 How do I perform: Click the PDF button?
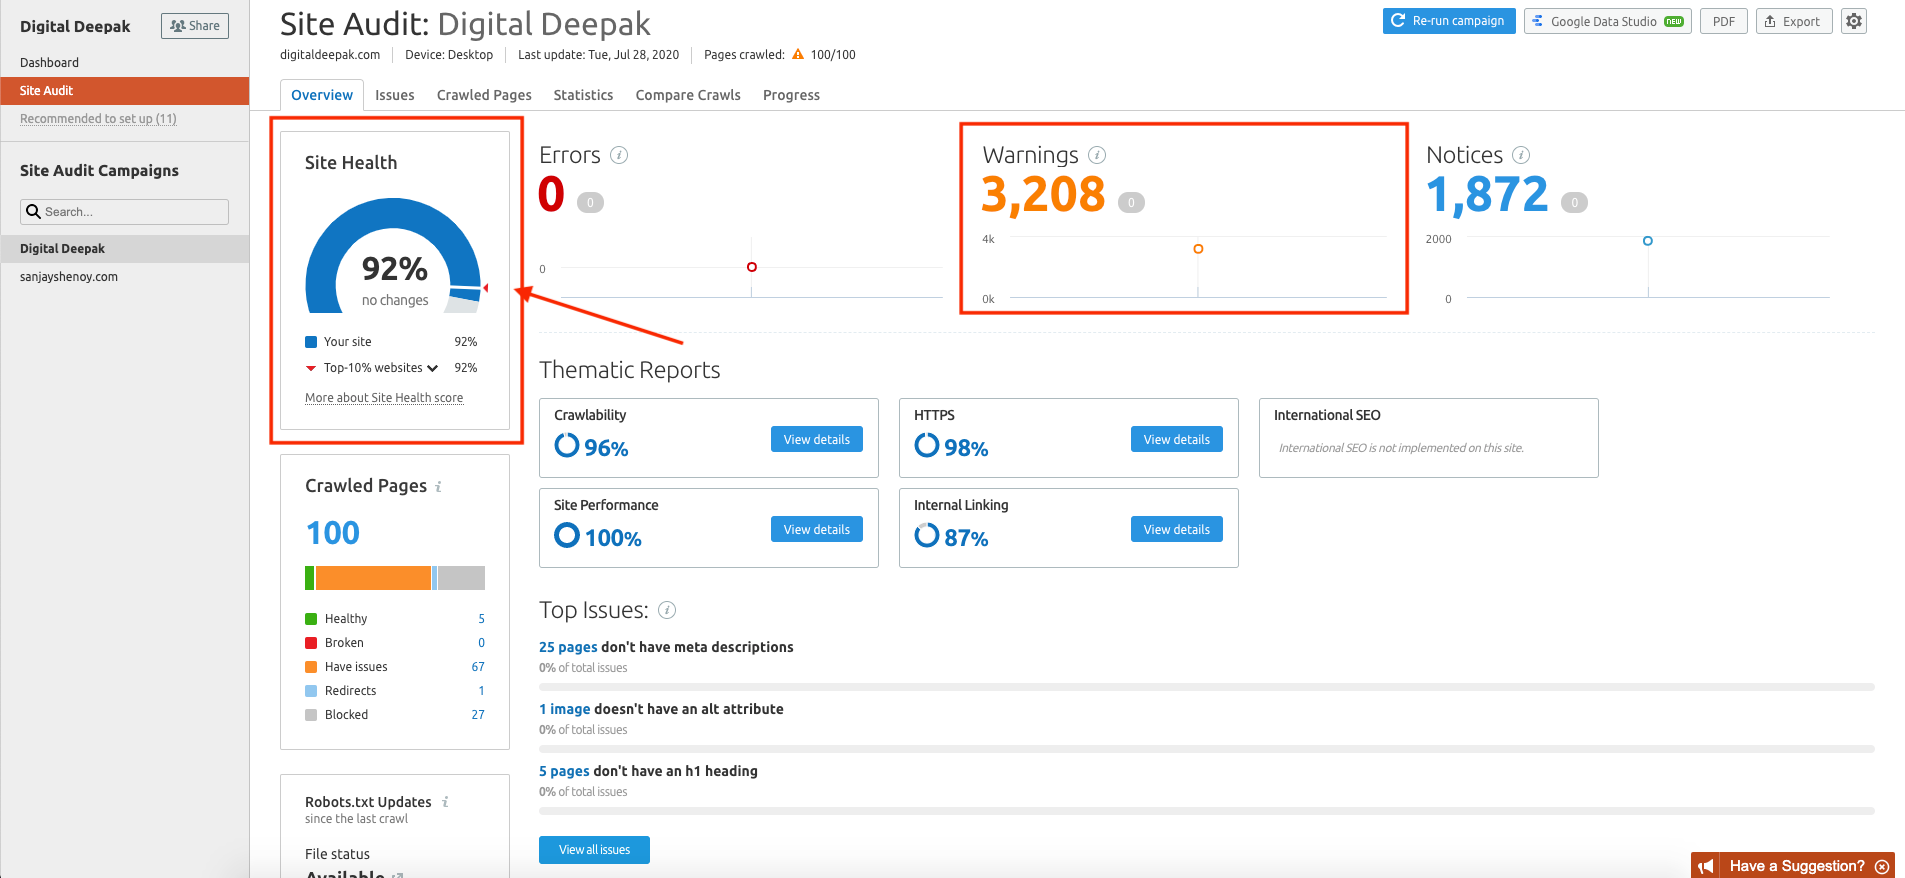click(x=1724, y=21)
